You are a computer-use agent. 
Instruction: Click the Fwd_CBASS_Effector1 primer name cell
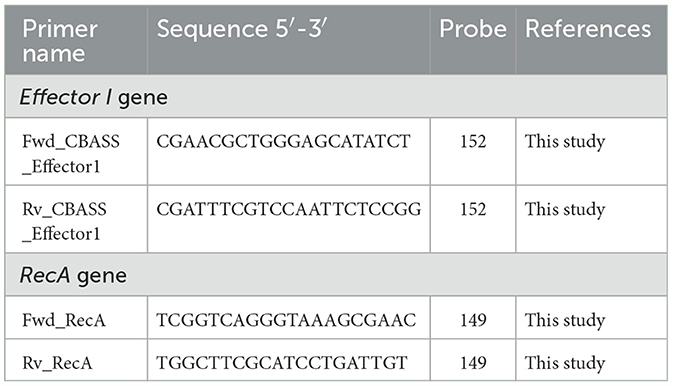coord(76,152)
